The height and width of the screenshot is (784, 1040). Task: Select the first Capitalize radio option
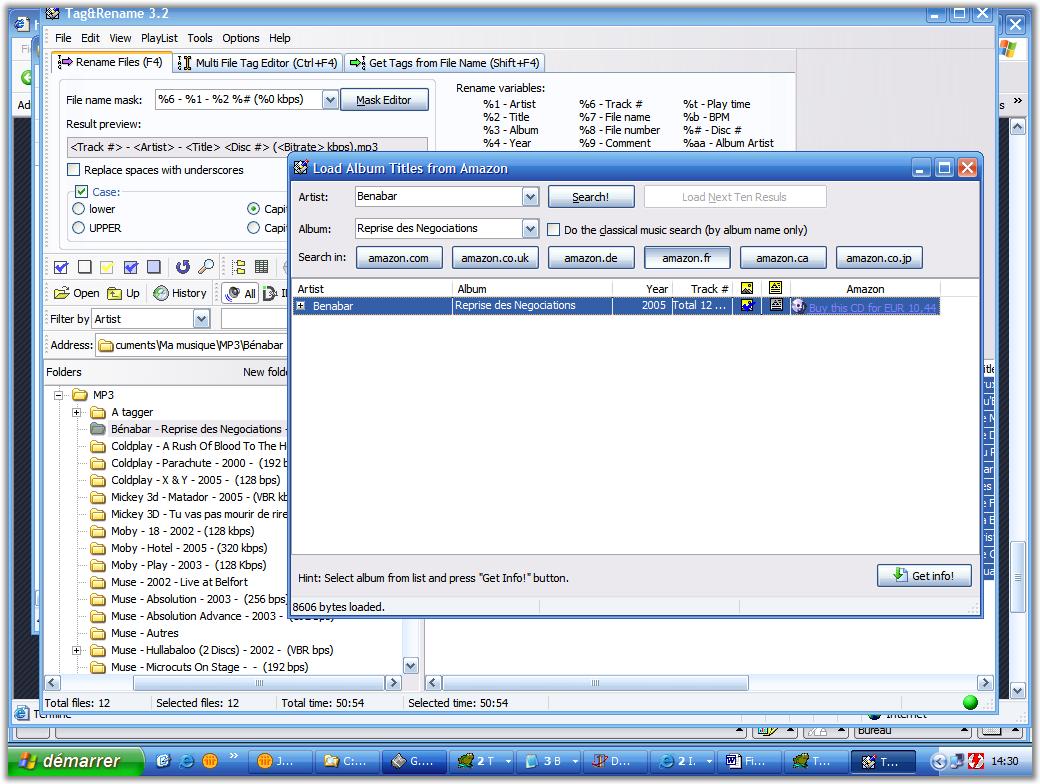coord(253,209)
